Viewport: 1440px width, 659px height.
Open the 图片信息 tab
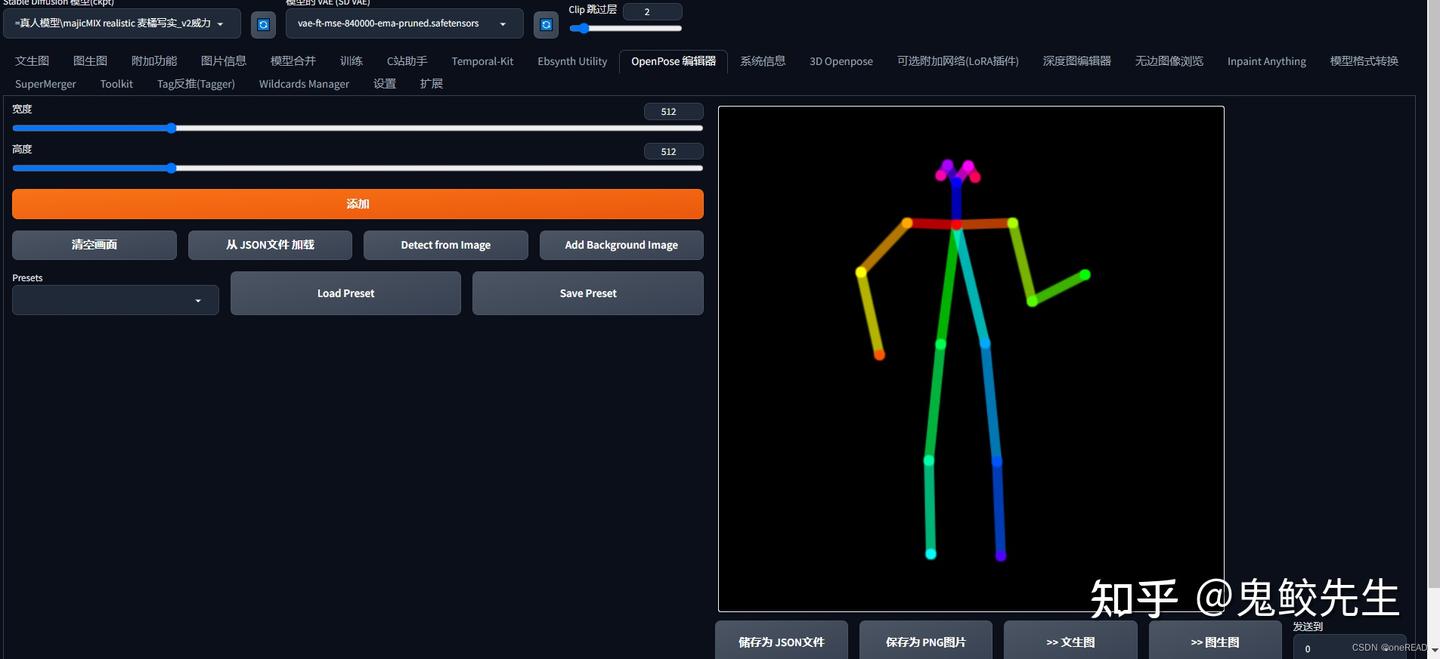coord(223,61)
